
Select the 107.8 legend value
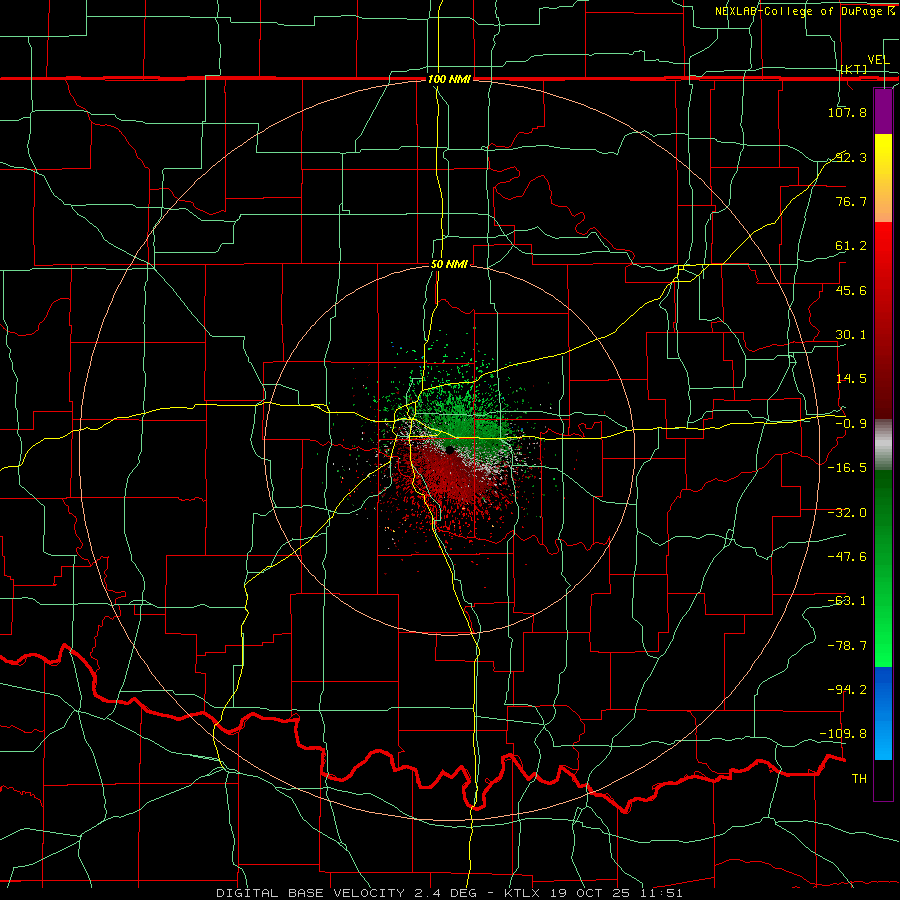click(x=847, y=112)
